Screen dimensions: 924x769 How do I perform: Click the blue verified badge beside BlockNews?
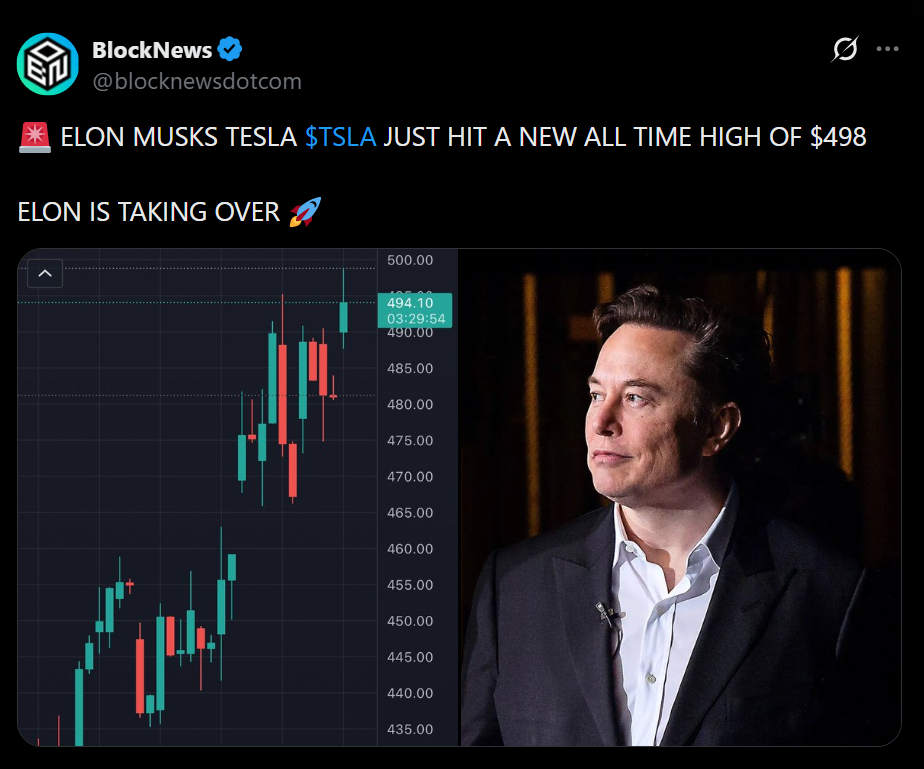click(x=229, y=49)
